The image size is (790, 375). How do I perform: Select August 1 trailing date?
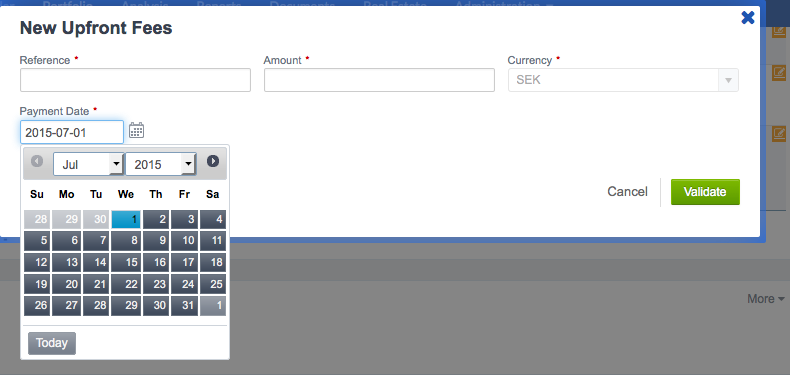coord(213,306)
